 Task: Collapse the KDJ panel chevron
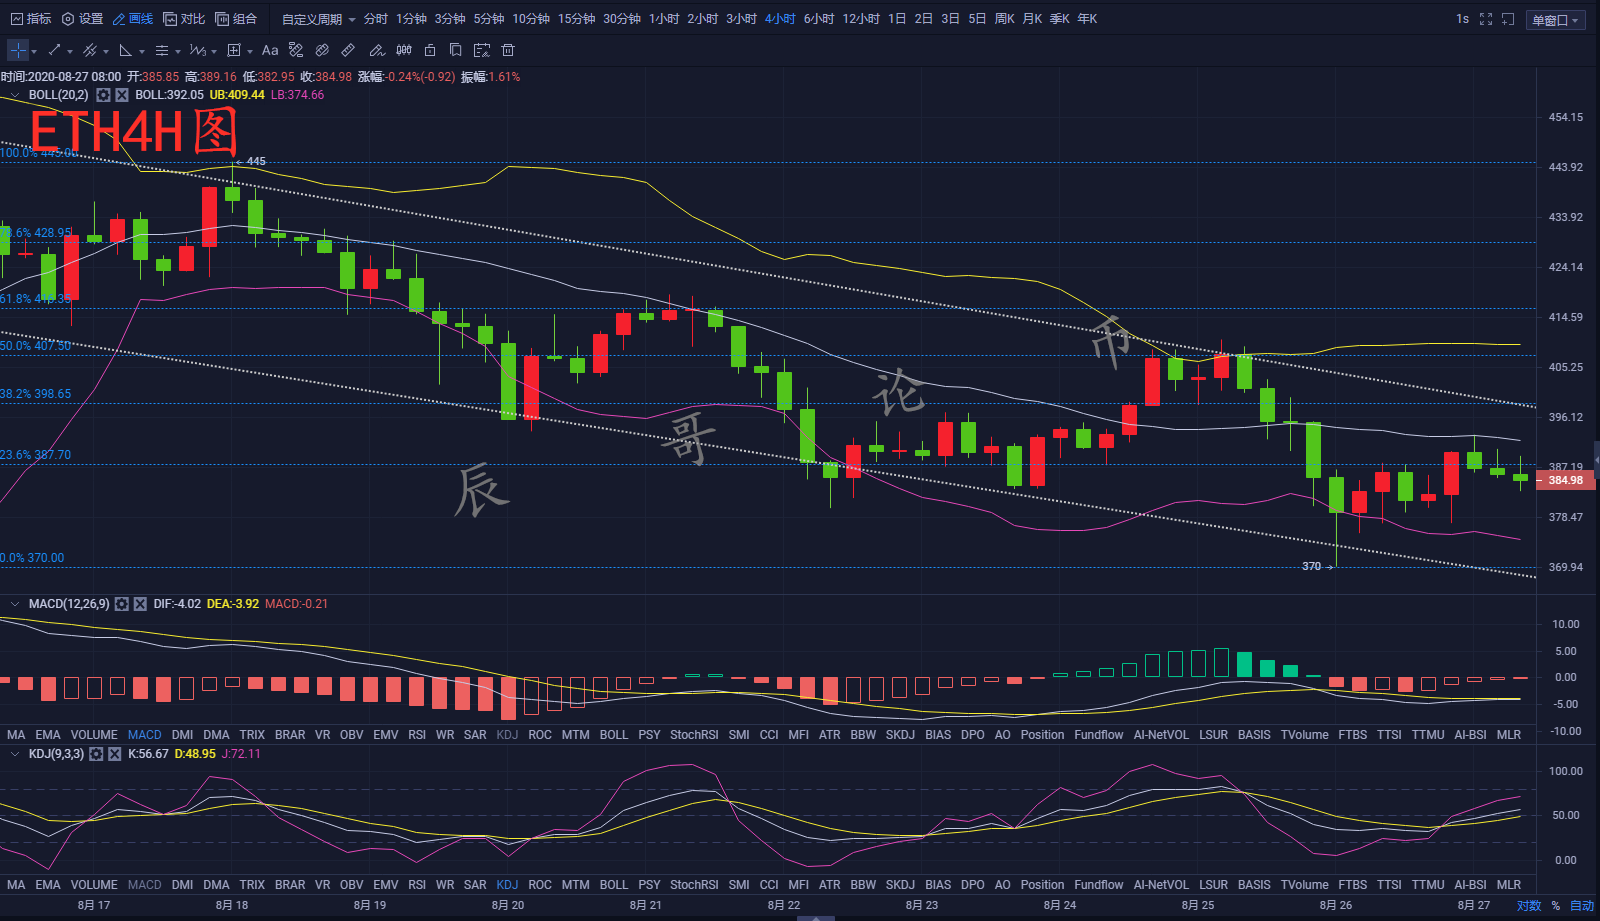(x=15, y=754)
